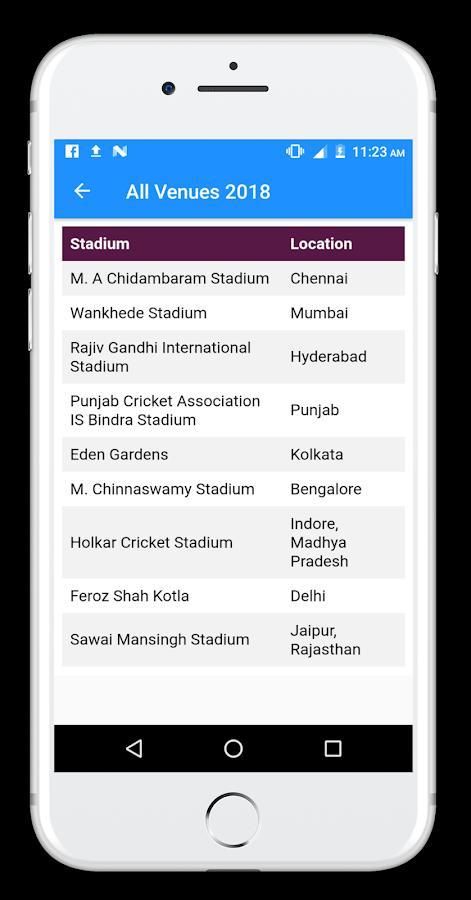Screen dimensions: 471x900
Task: Tap the vibrate mode status icon
Action: (295, 152)
